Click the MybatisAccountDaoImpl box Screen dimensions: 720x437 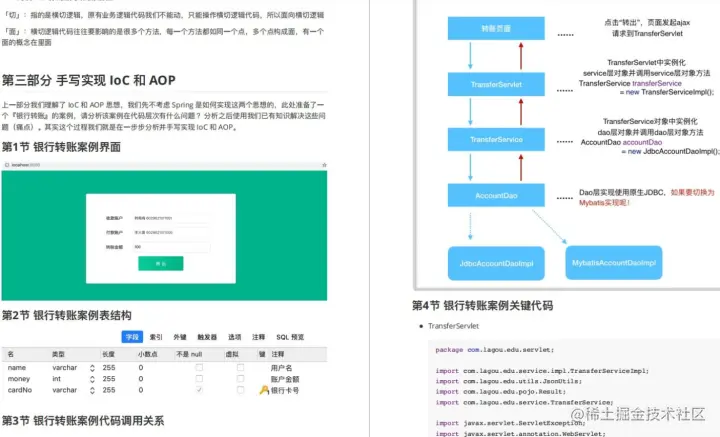coord(614,263)
